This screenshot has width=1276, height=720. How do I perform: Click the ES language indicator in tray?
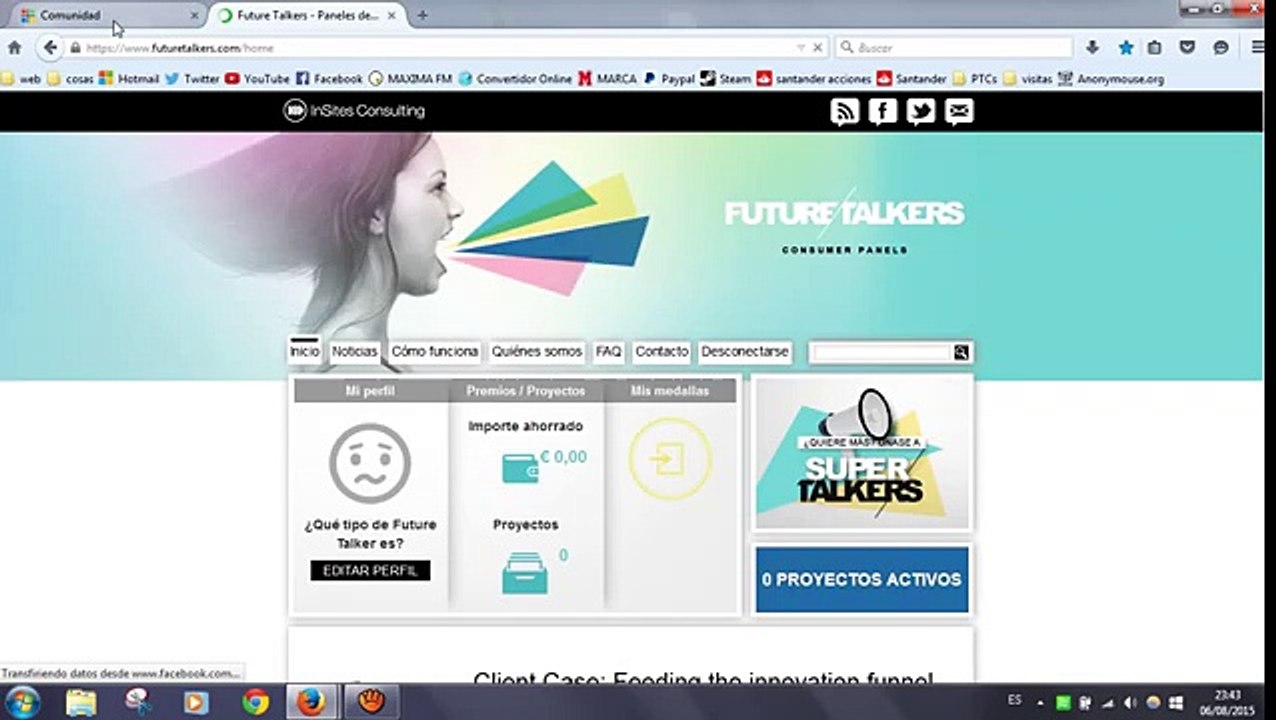pos(1015,699)
